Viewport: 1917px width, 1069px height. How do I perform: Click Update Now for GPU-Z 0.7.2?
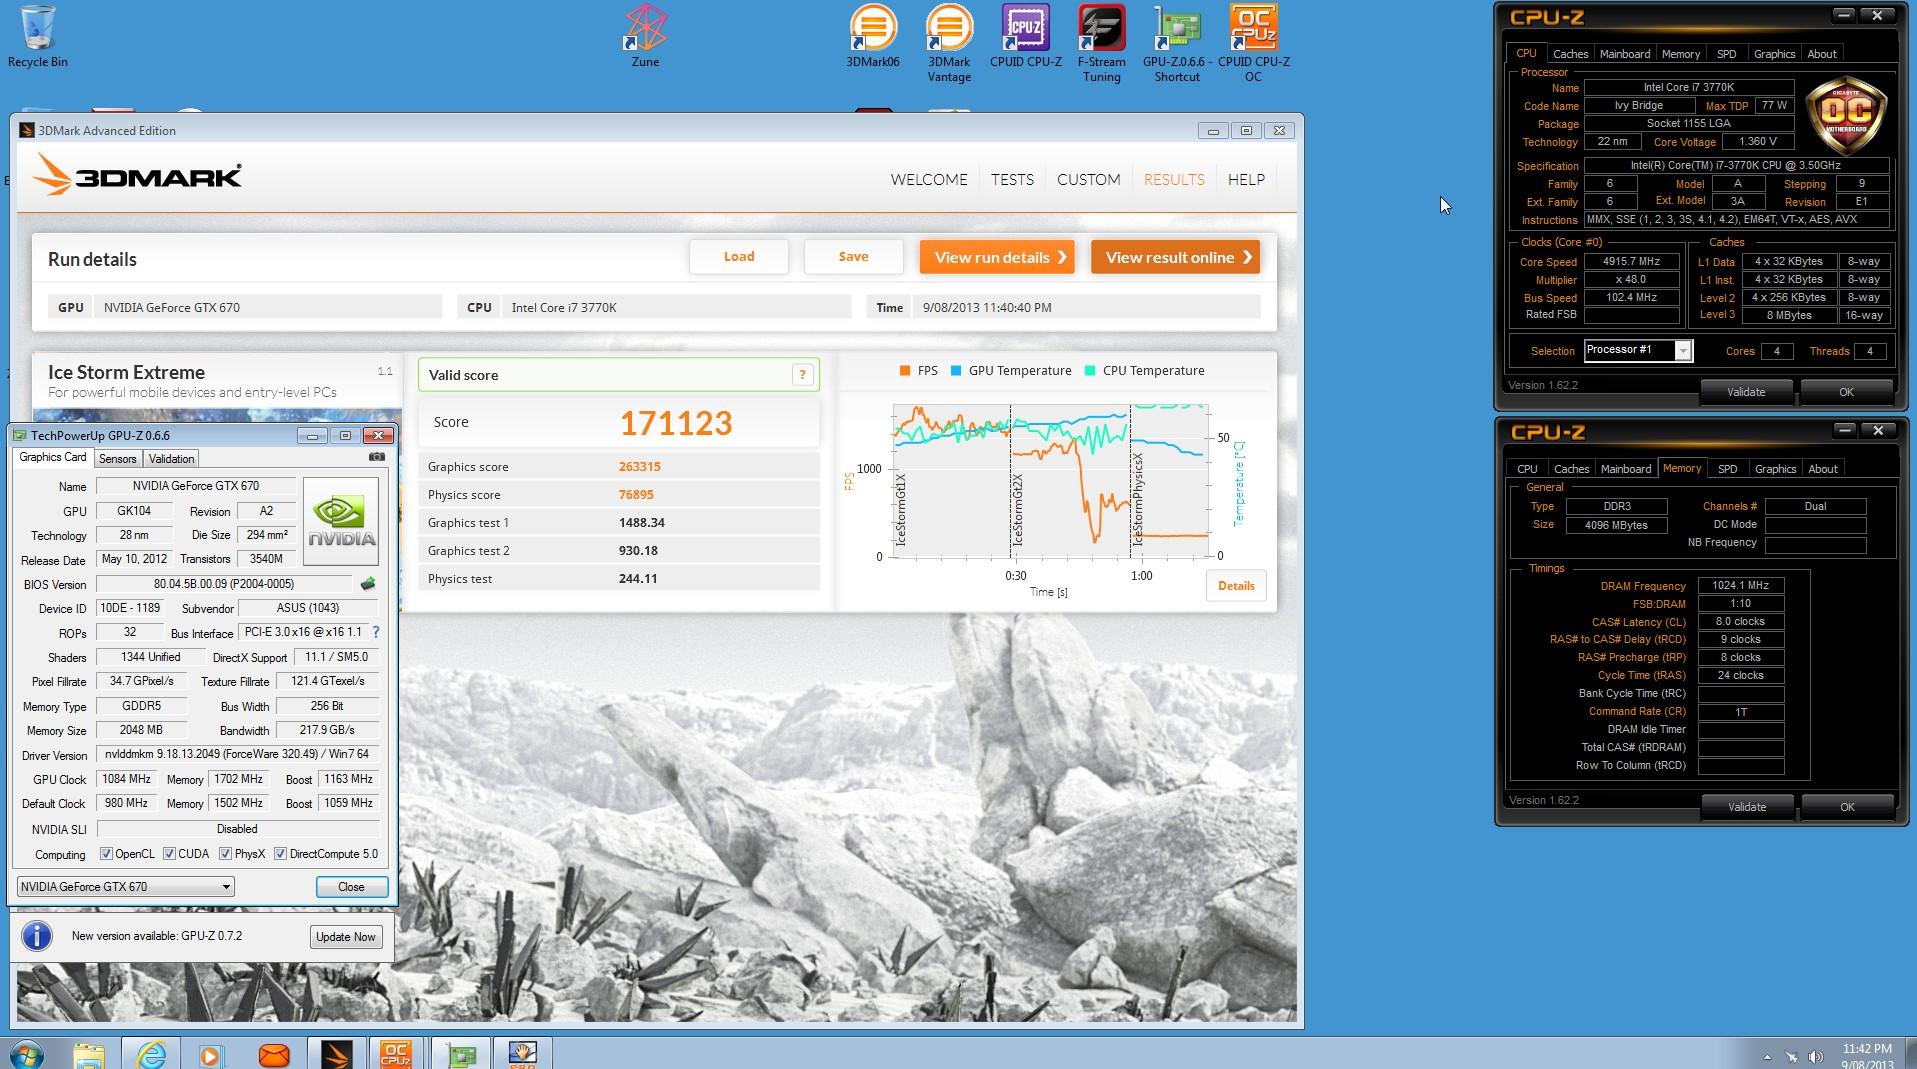pos(345,937)
